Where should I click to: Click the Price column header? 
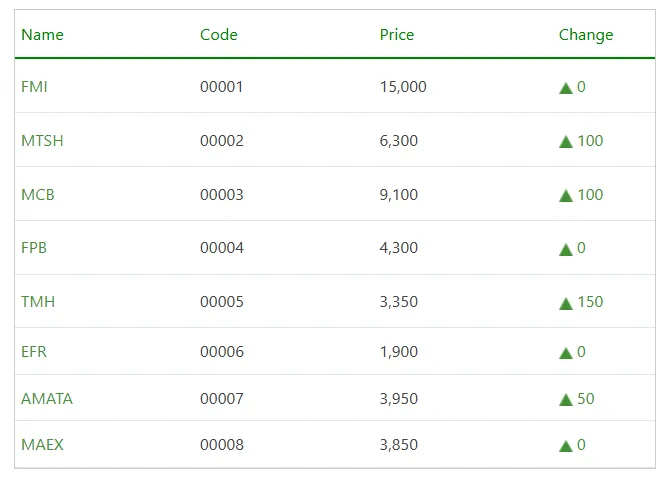pyautogui.click(x=397, y=35)
